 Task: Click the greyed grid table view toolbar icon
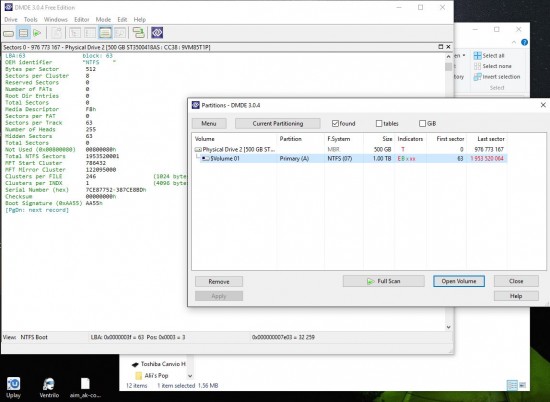pos(90,33)
